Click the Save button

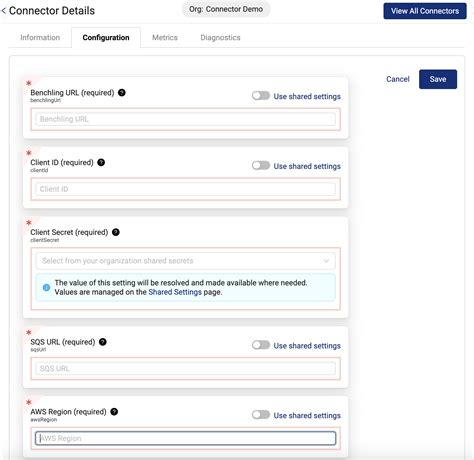coord(438,79)
